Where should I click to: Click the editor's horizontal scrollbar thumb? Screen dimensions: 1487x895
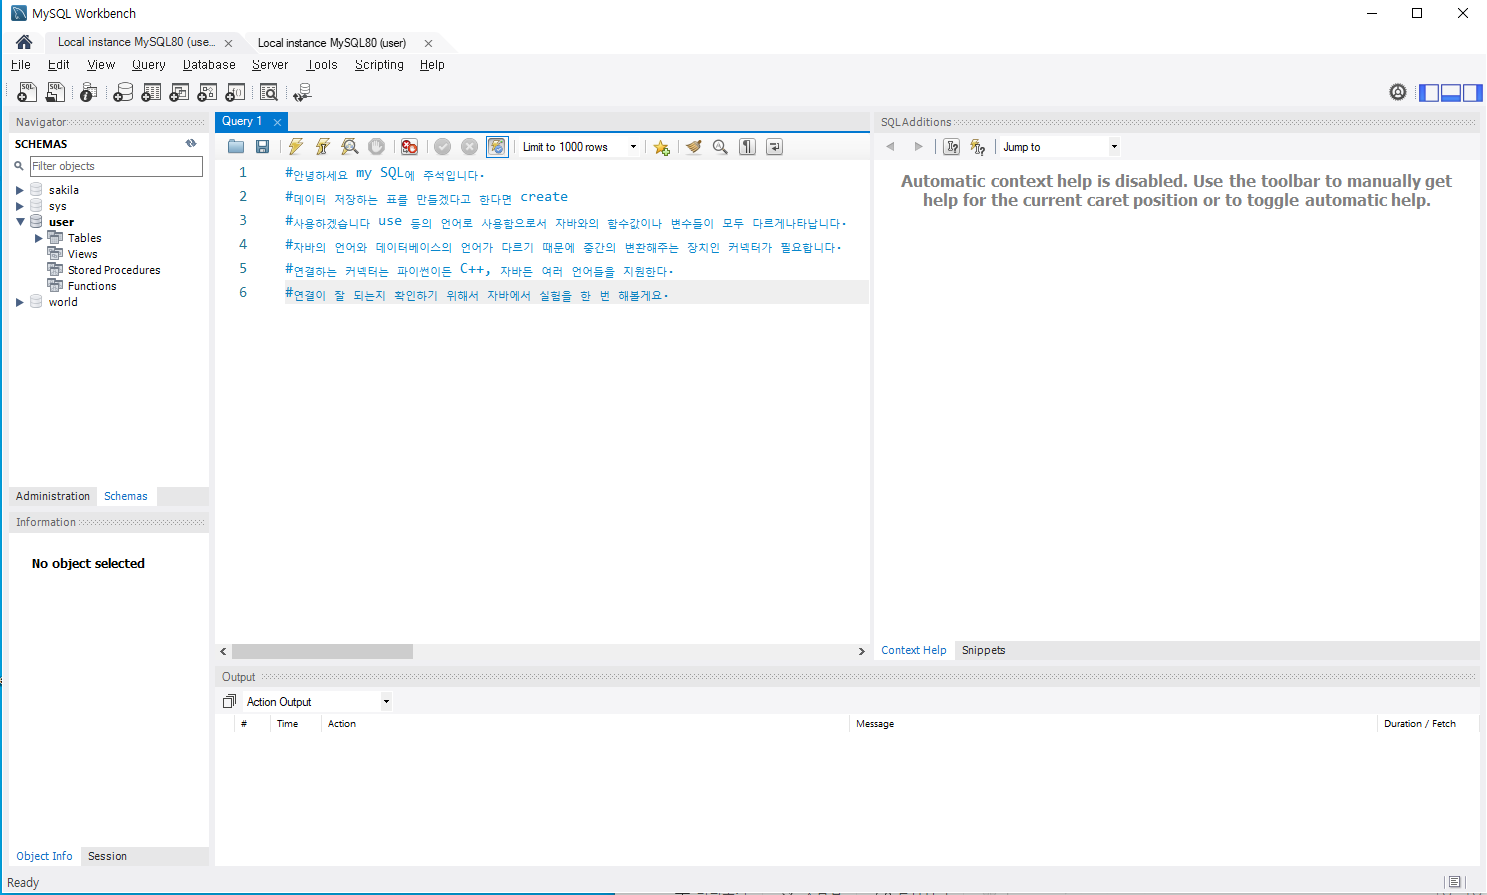[323, 651]
